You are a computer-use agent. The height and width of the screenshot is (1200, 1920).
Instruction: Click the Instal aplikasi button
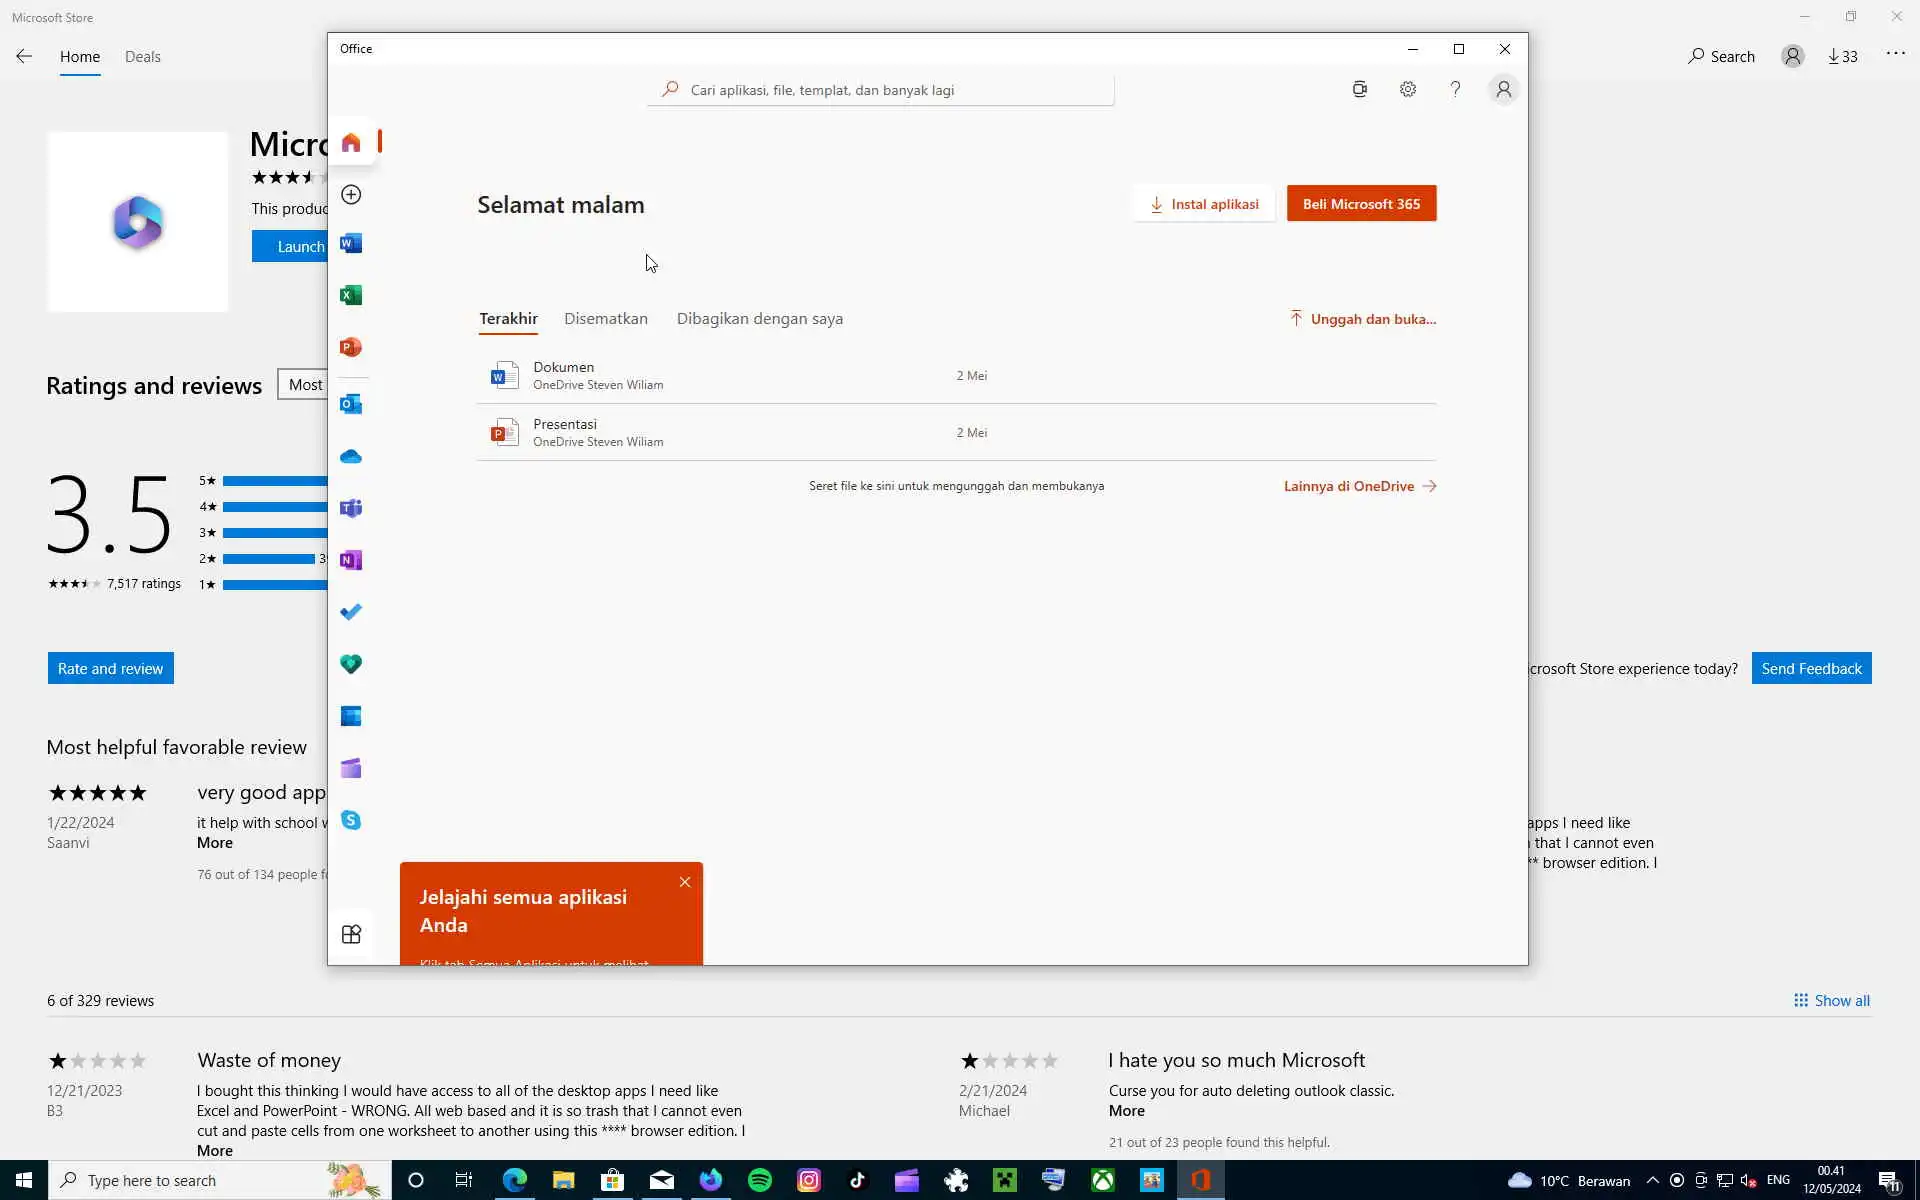coord(1204,204)
